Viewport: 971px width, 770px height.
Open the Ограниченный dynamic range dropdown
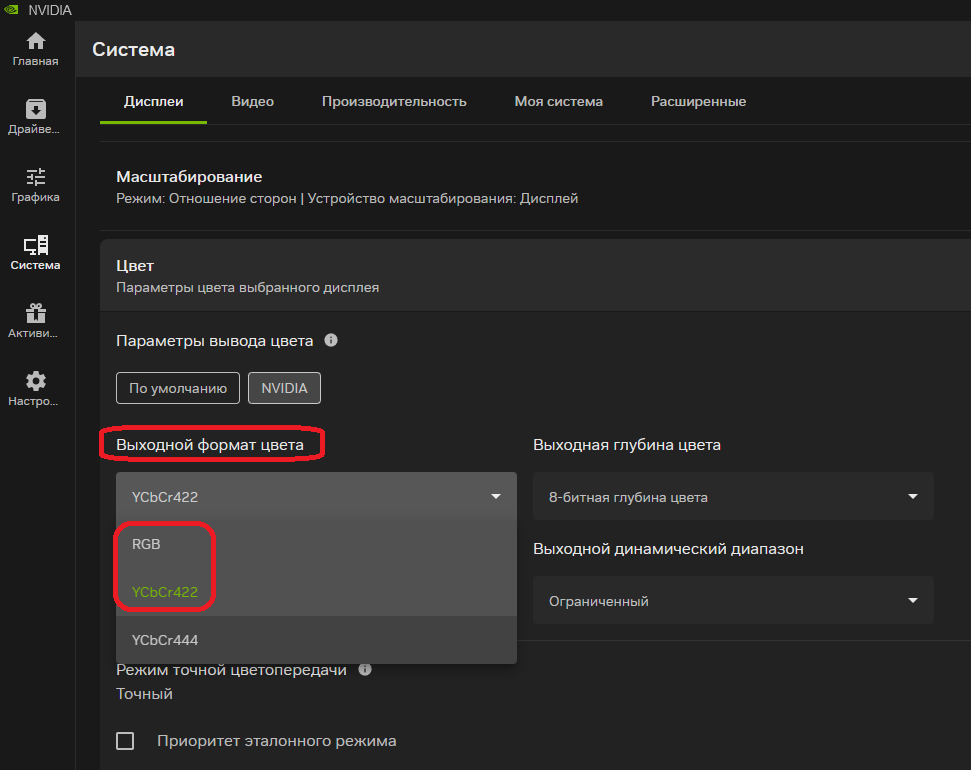(733, 600)
